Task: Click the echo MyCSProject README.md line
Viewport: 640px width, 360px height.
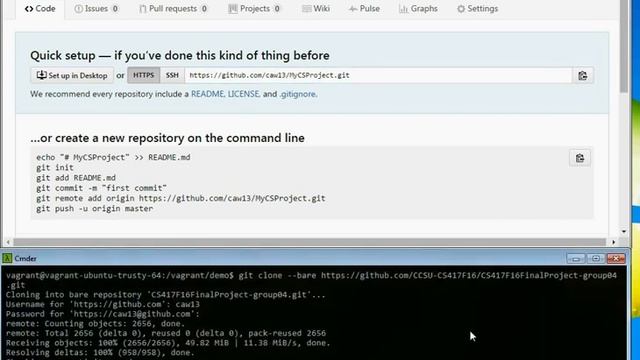Action: (x=113, y=158)
